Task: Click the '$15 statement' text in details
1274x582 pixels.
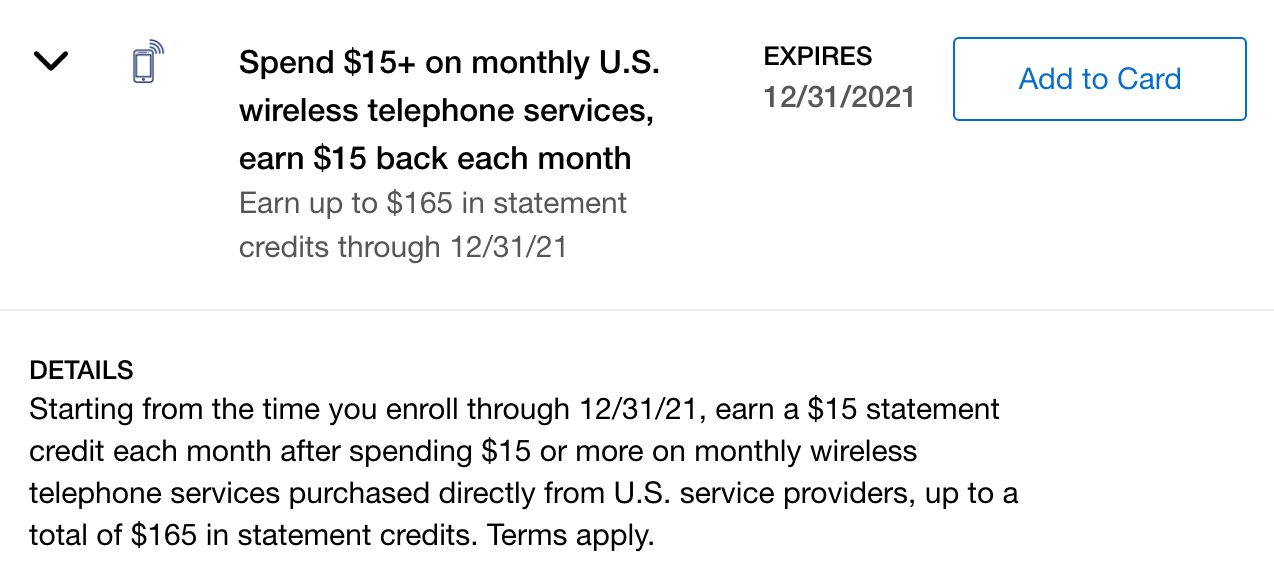Action: point(904,409)
